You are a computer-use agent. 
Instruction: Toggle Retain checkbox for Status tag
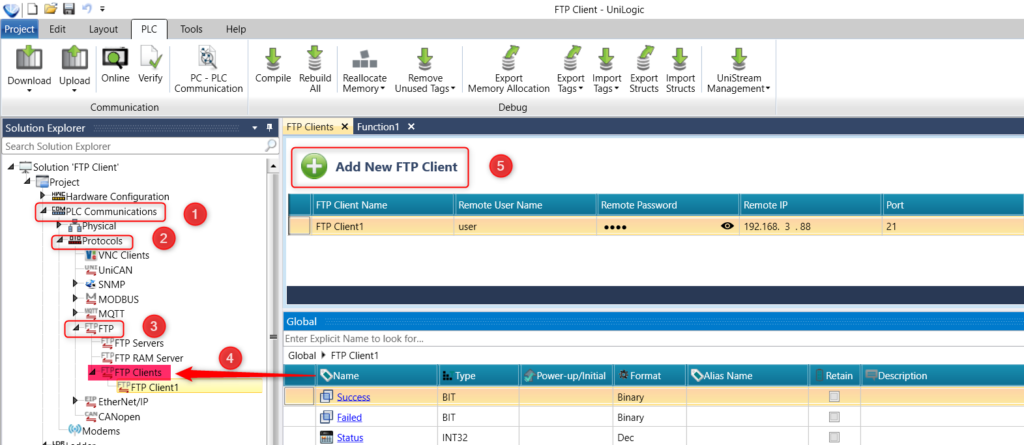[834, 437]
